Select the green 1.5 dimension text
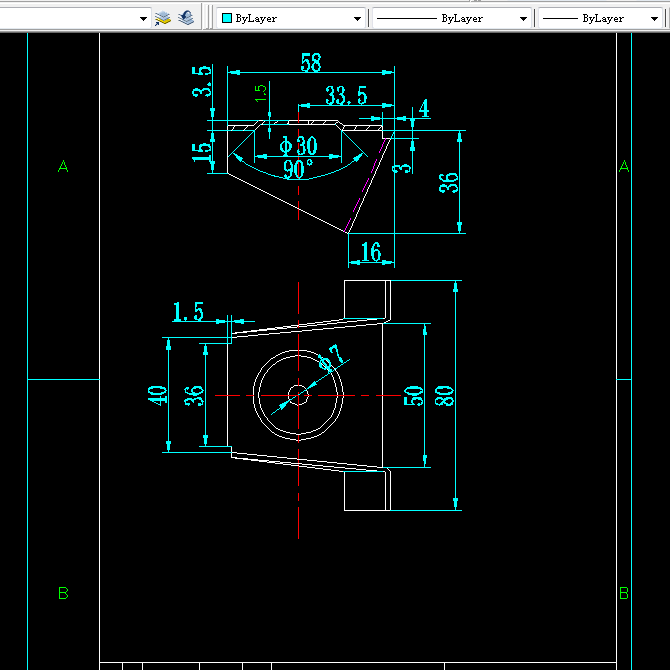The height and width of the screenshot is (670, 670). click(x=260, y=93)
